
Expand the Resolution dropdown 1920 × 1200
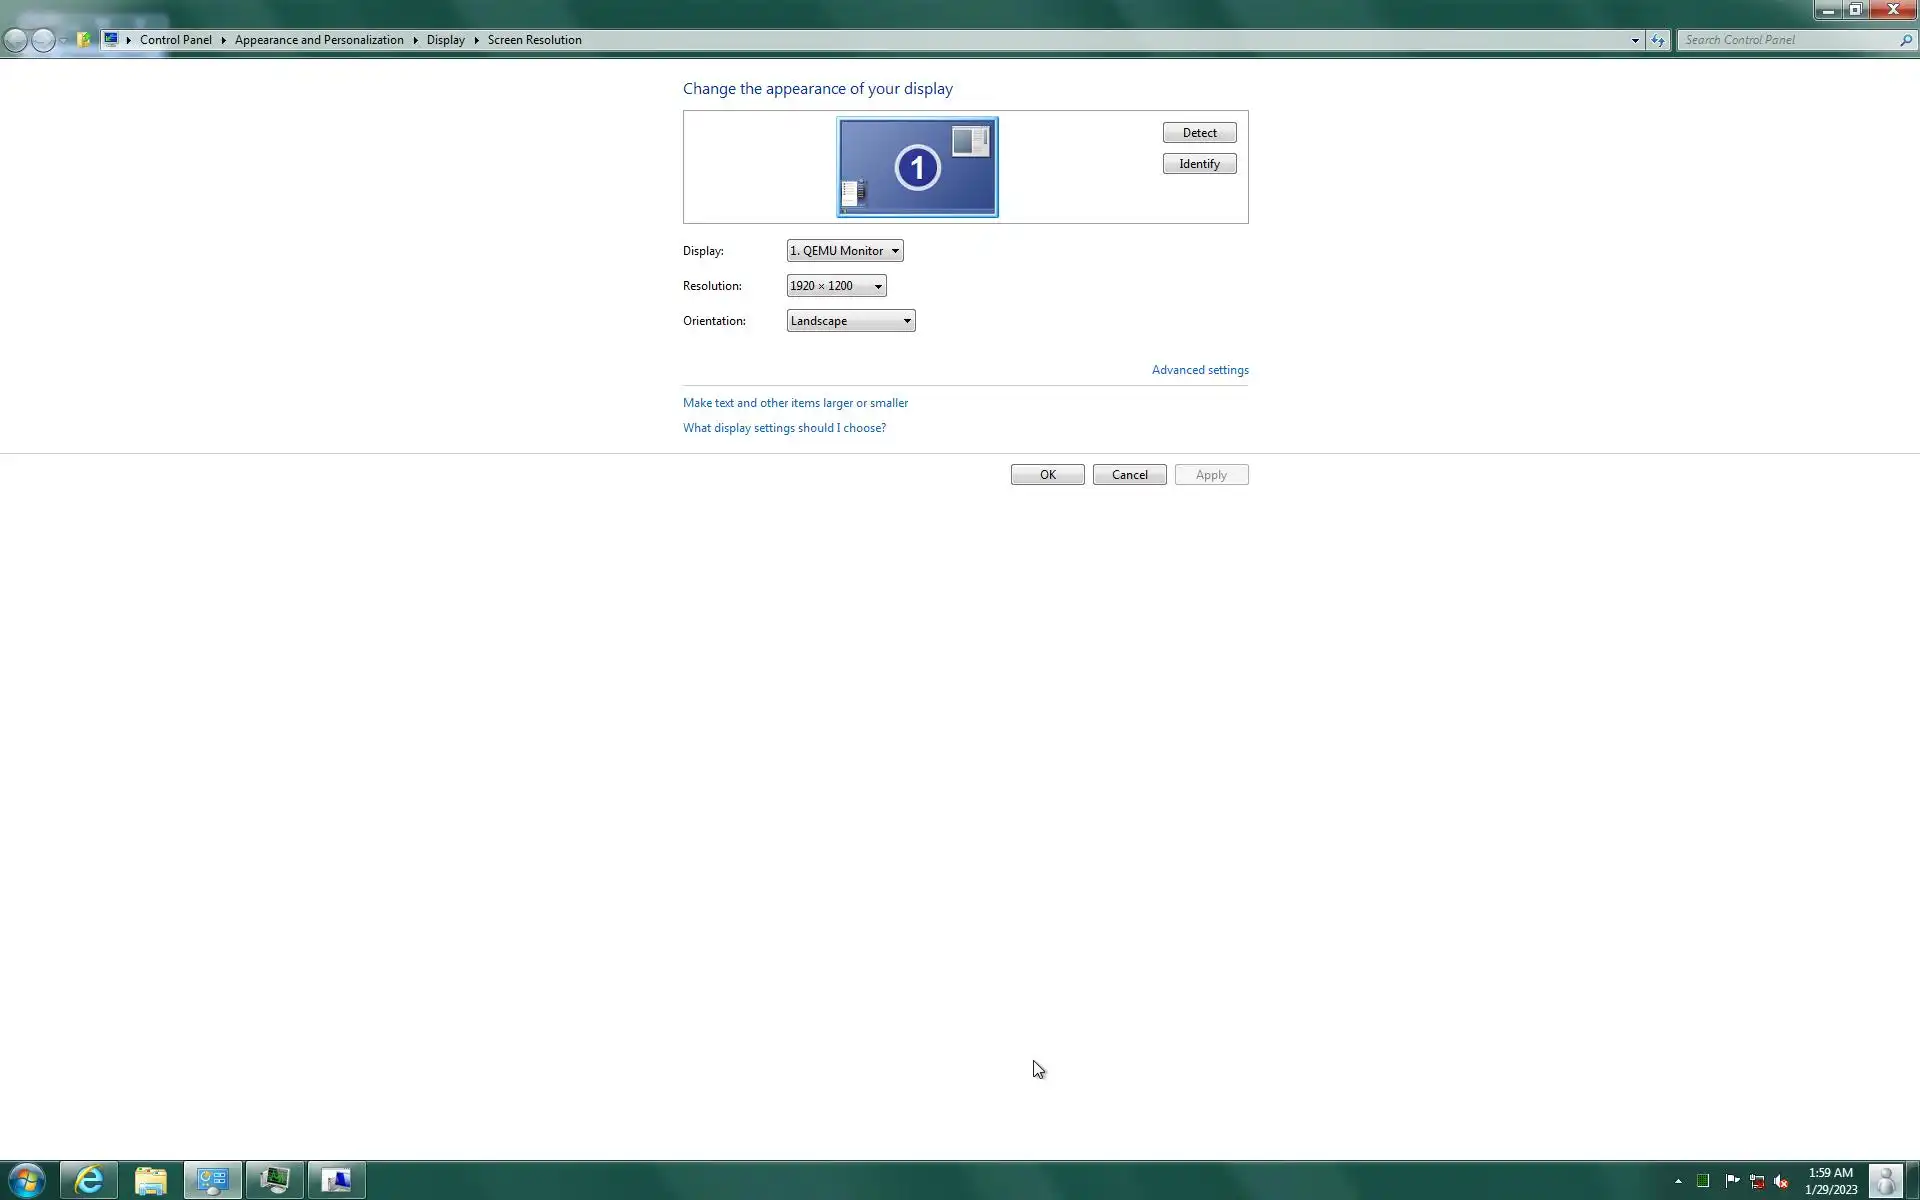click(836, 286)
